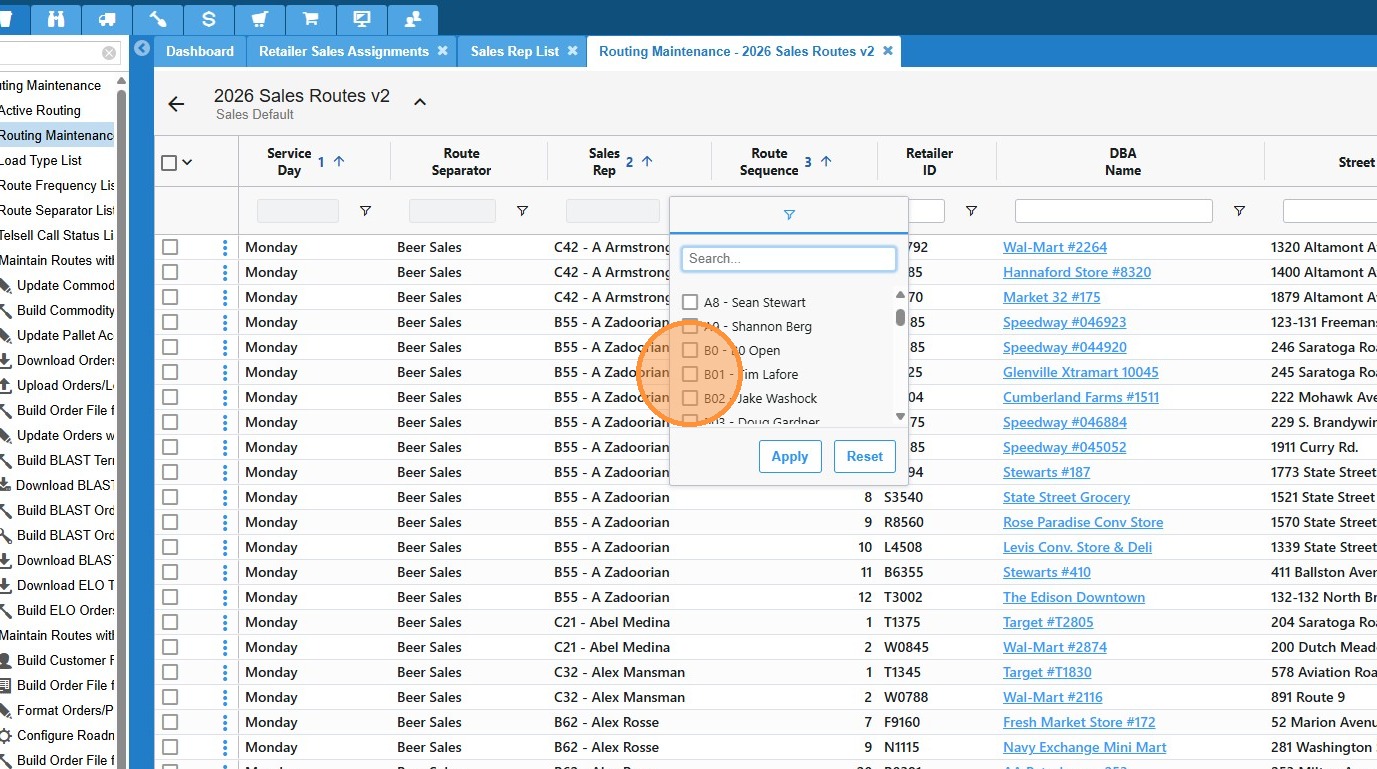
Task: Open the Service Day column filter icon
Action: point(365,211)
